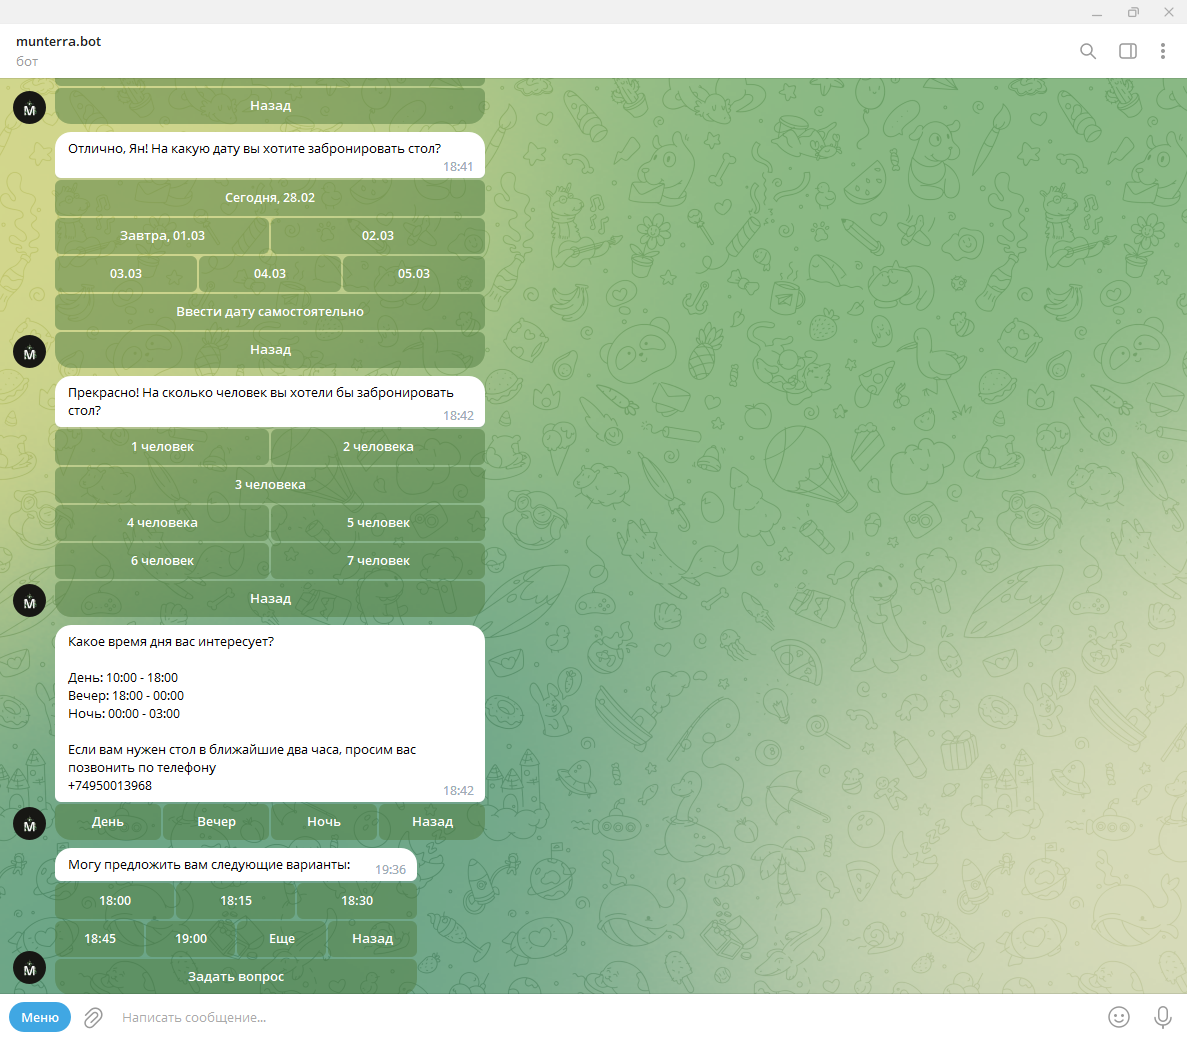1187x1039 pixels.
Task: Select 1 человек option
Action: 162,447
